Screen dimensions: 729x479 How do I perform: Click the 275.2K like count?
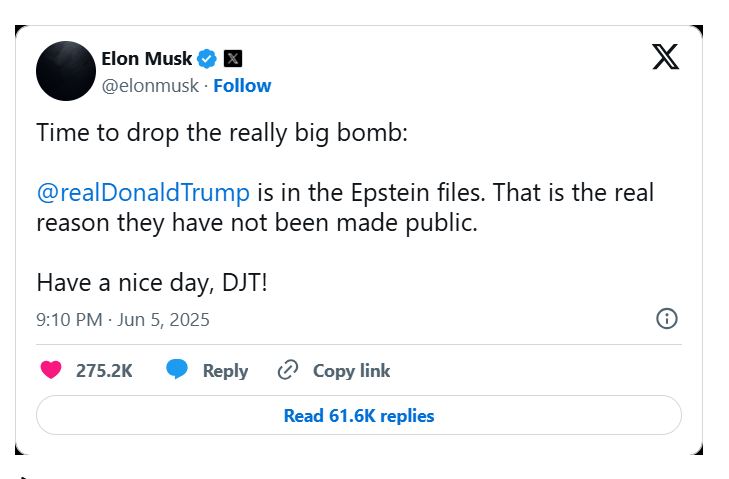[x=104, y=371]
